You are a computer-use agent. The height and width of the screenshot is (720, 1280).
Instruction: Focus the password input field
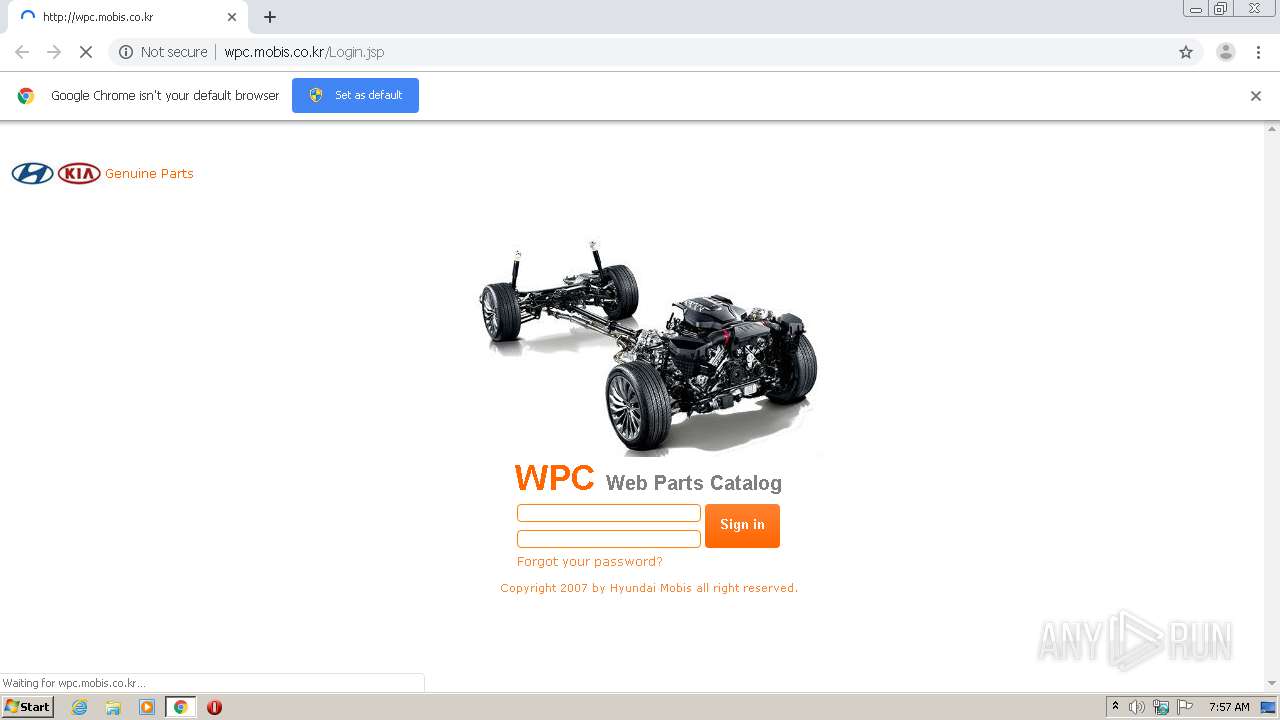coord(608,539)
